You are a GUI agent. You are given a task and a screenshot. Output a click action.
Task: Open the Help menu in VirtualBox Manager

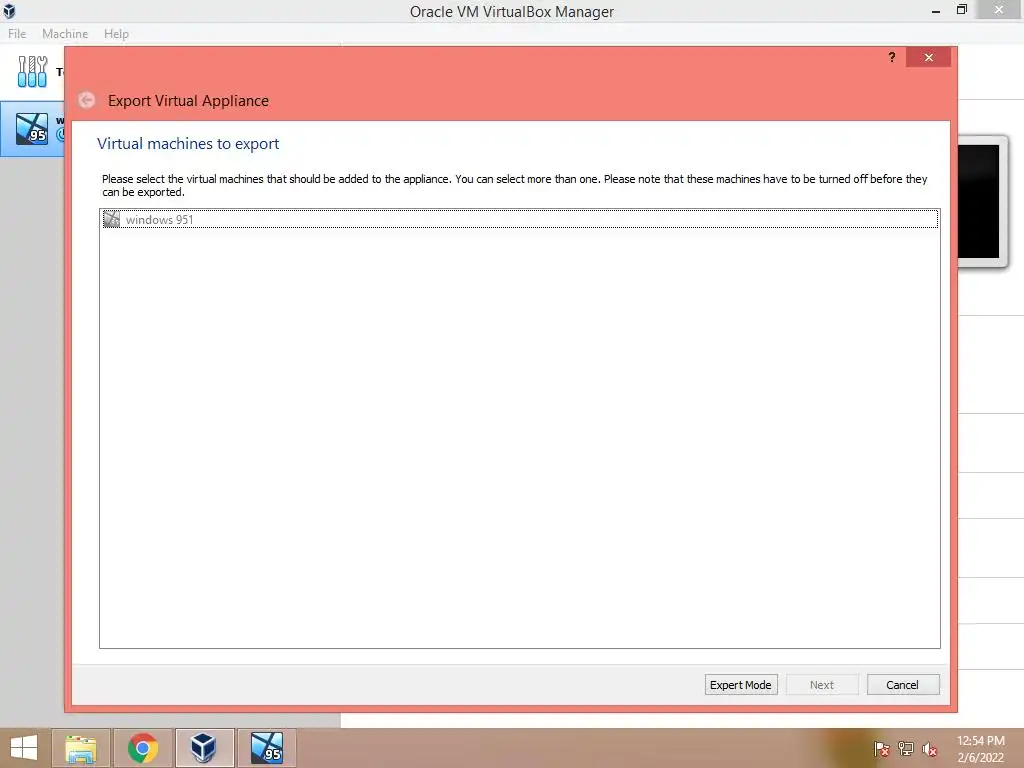pos(116,33)
